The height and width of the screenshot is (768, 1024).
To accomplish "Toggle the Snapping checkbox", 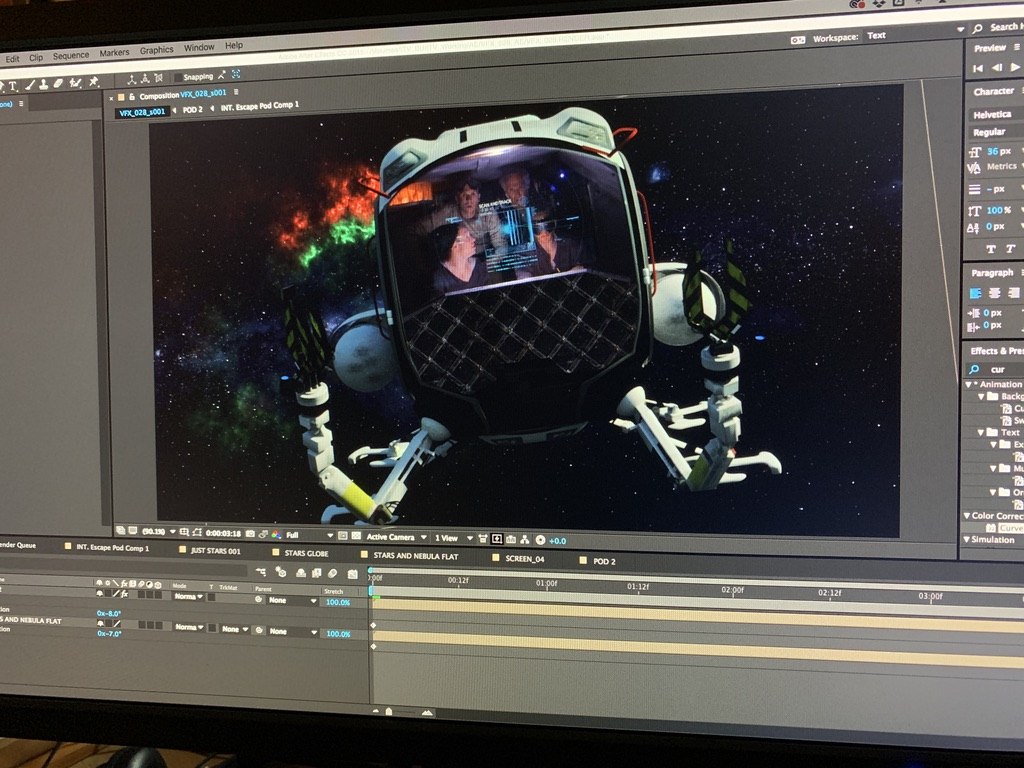I will tap(178, 78).
